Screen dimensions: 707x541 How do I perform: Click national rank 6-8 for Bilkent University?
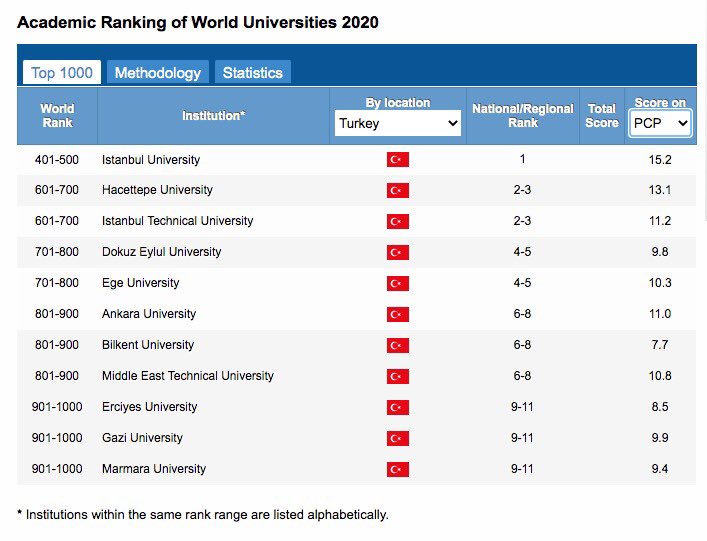[x=522, y=345]
